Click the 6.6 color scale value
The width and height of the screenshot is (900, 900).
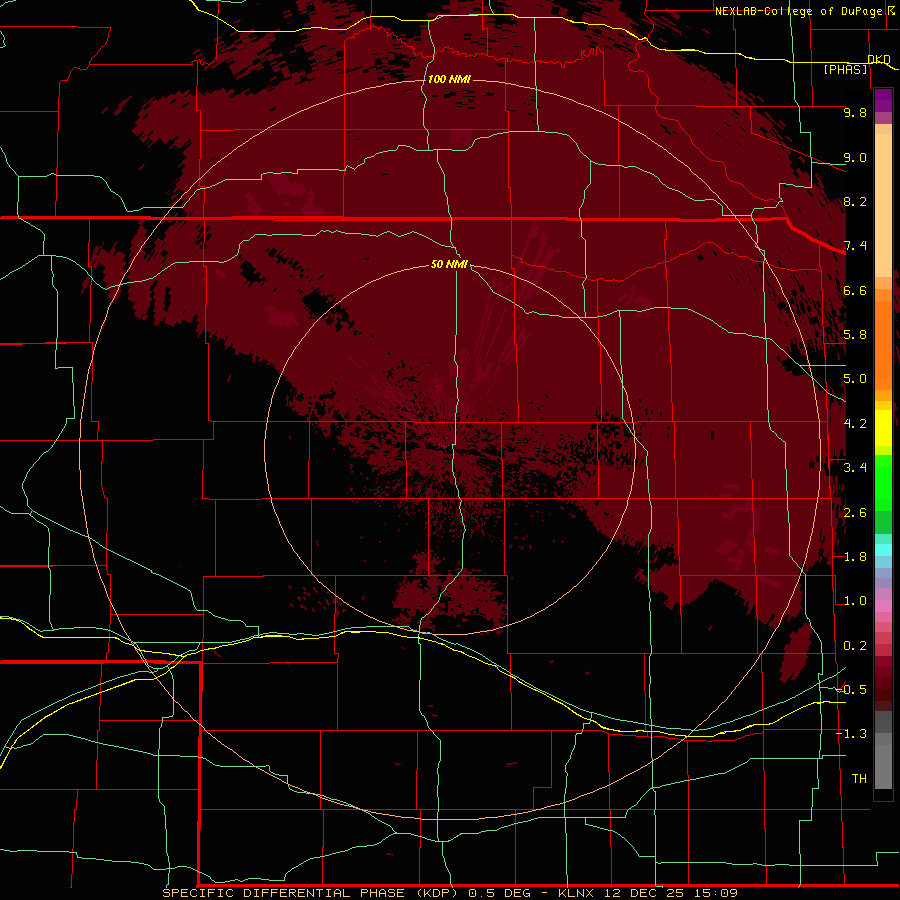coord(855,290)
